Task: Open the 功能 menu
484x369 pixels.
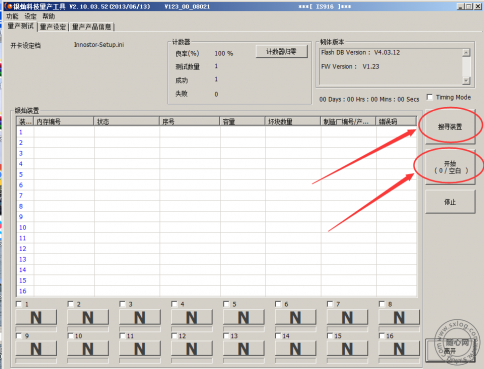Action: click(x=12, y=16)
